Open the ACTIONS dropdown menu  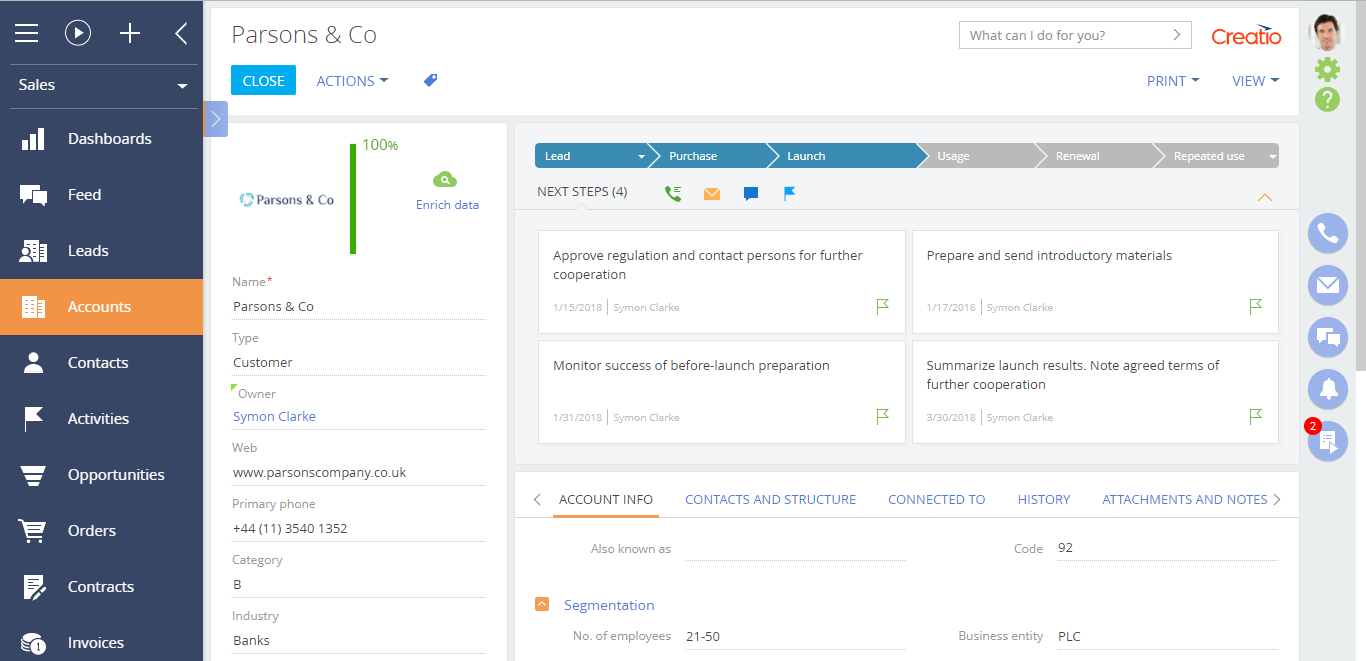tap(352, 81)
